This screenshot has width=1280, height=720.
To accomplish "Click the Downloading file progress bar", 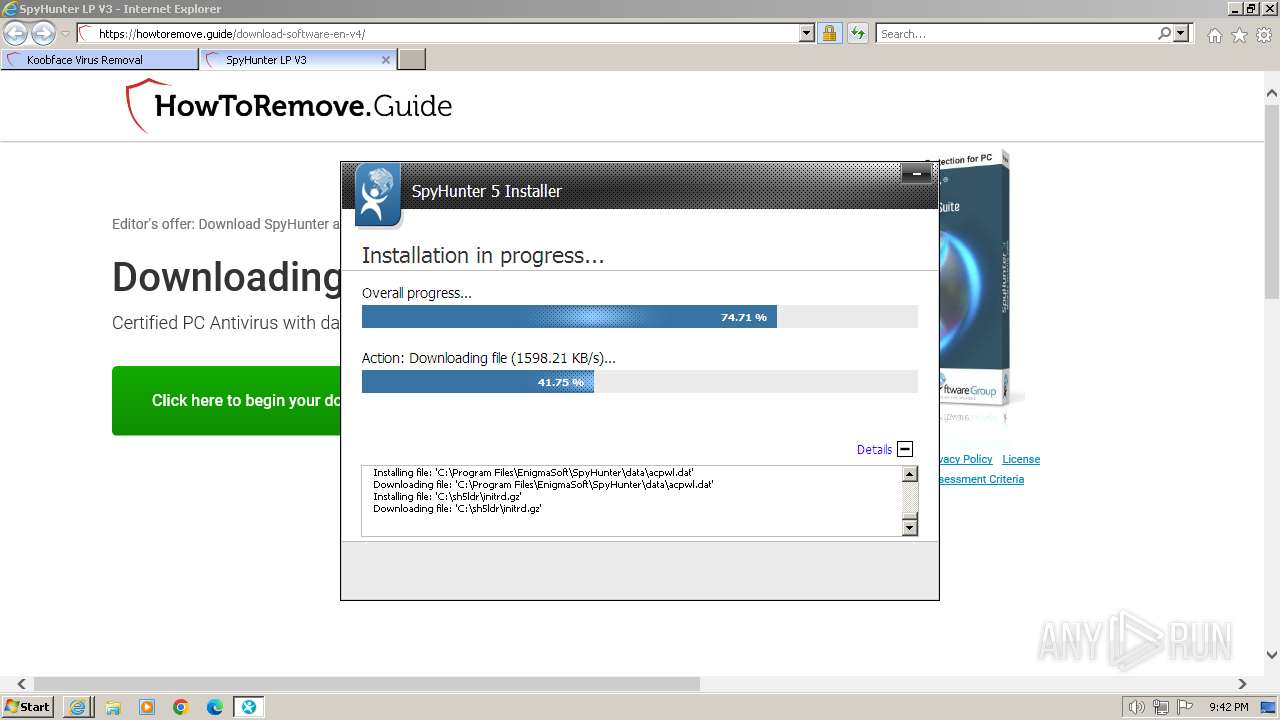I will point(639,382).
